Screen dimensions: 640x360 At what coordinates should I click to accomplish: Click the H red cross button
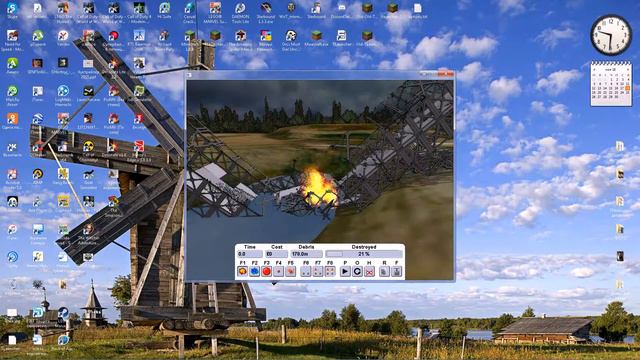coord(369,271)
